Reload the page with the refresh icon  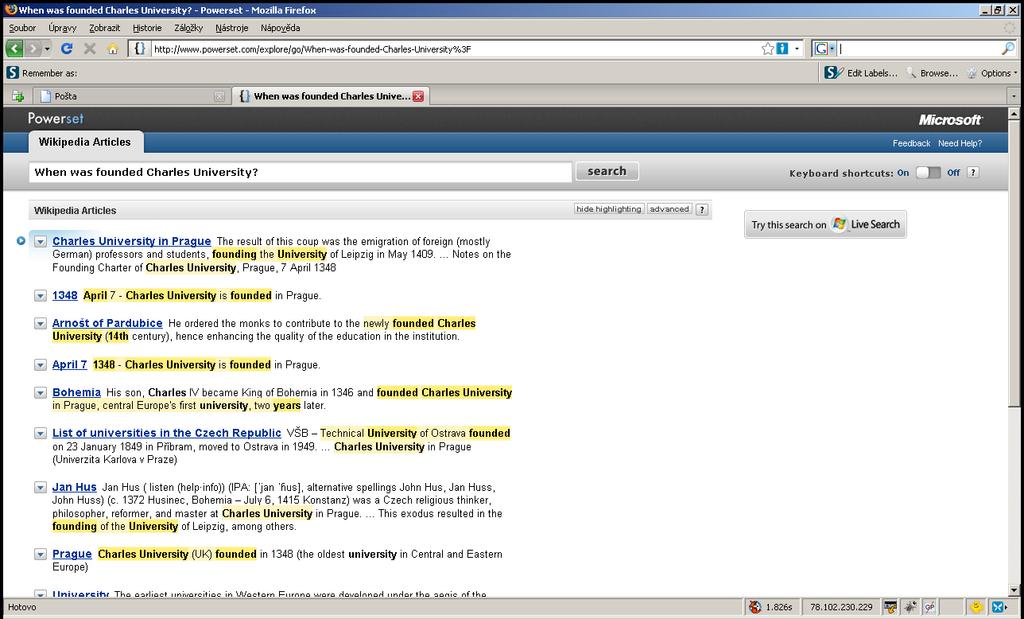[x=67, y=49]
